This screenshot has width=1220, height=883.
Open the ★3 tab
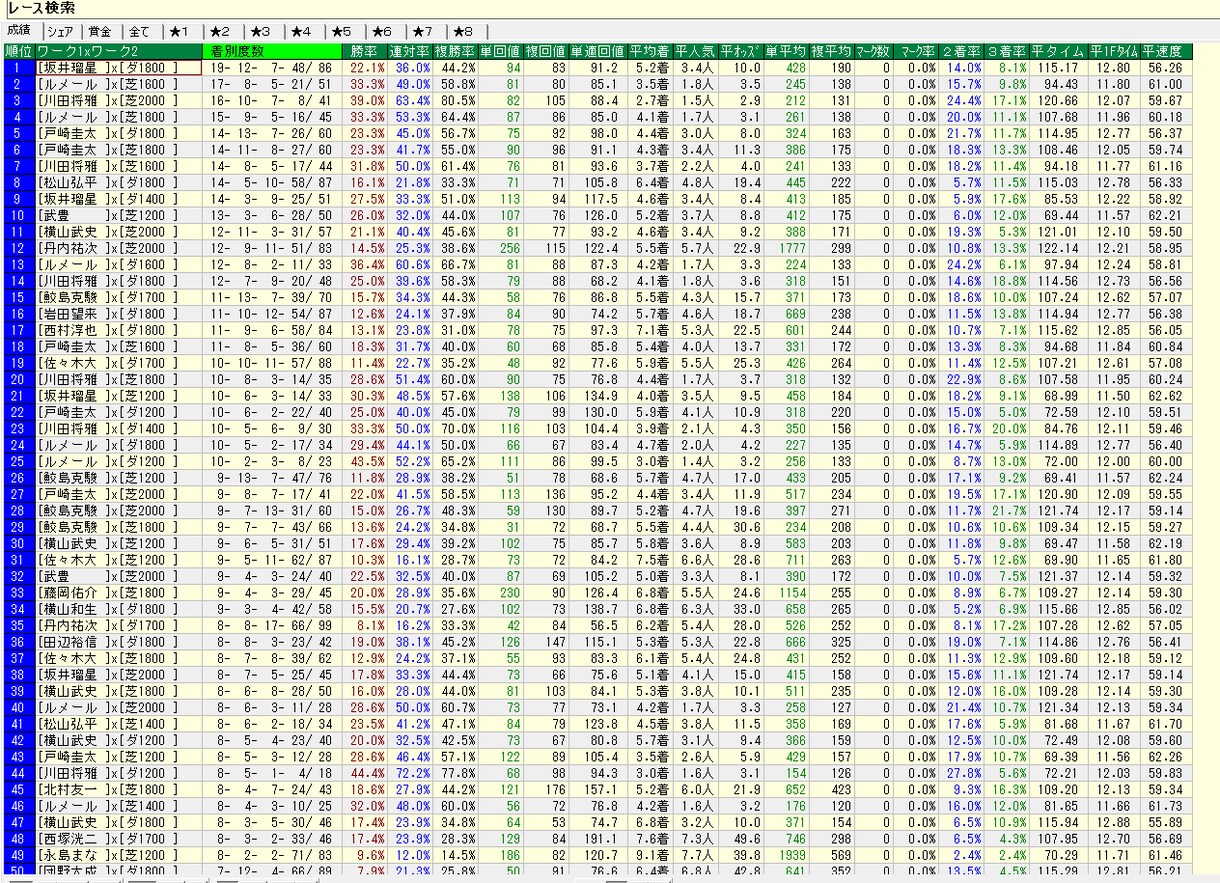(x=262, y=31)
